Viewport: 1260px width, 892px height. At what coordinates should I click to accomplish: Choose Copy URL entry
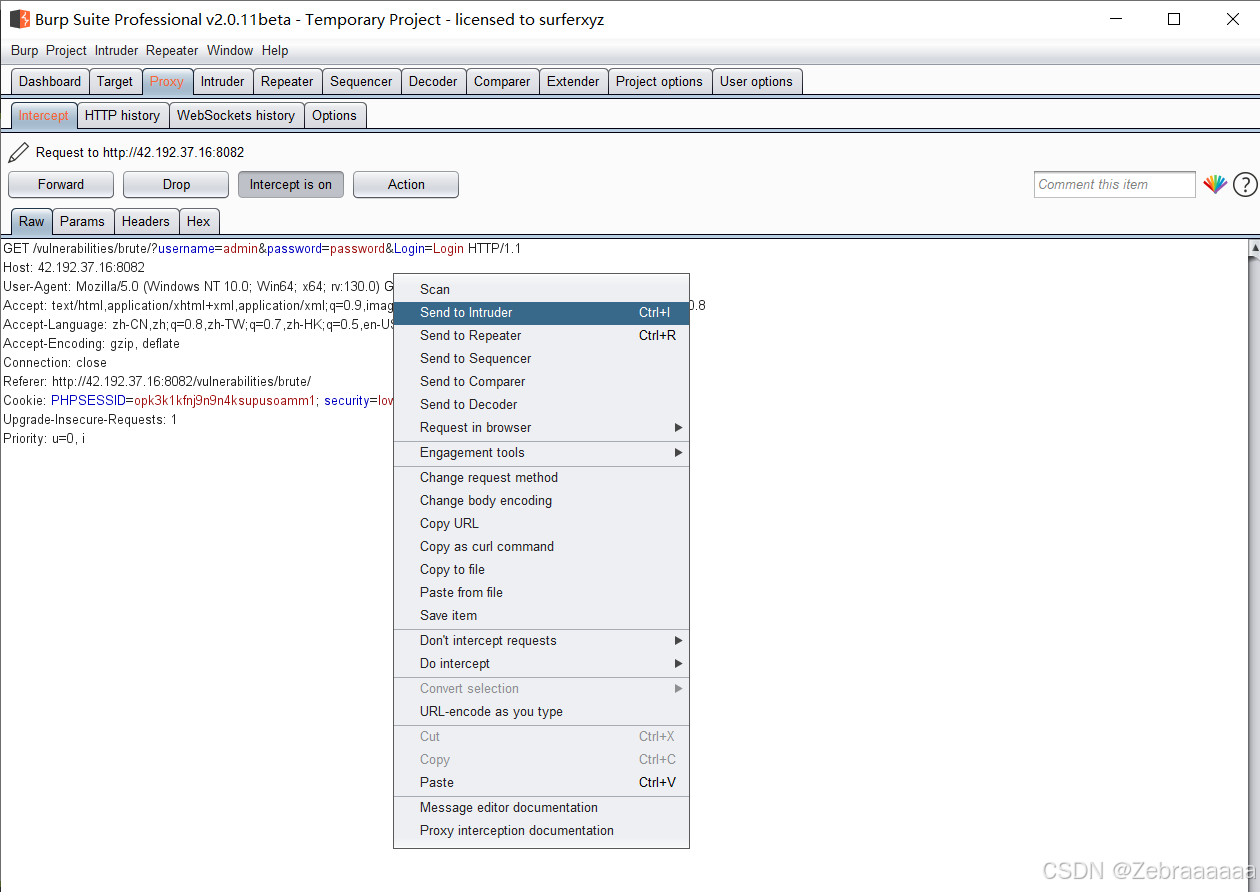541,523
